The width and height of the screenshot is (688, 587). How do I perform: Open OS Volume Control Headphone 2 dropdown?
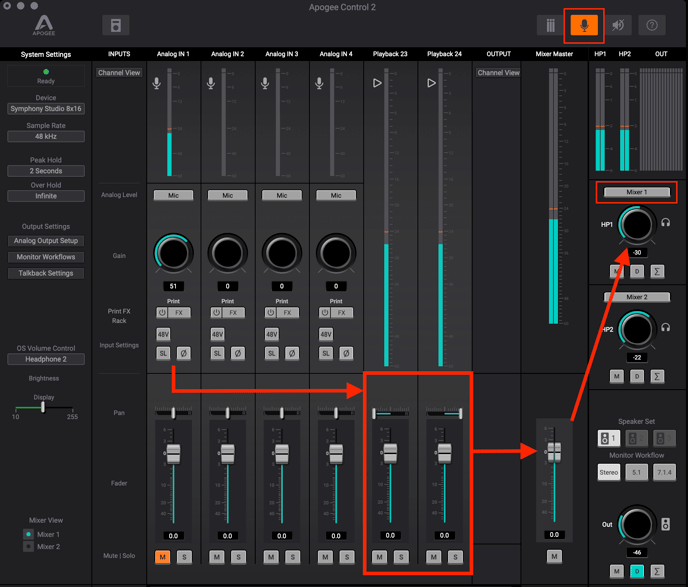(x=46, y=359)
